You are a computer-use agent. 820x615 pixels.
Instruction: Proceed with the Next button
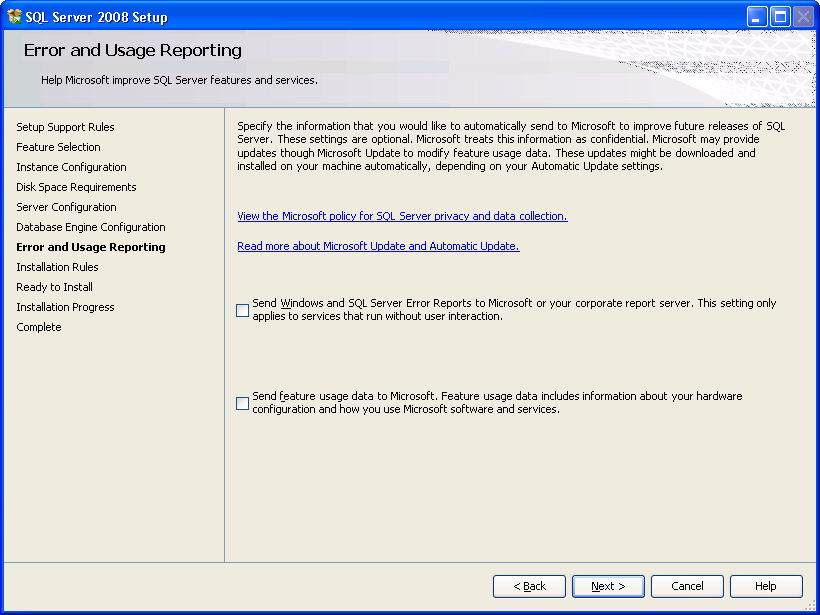[608, 586]
